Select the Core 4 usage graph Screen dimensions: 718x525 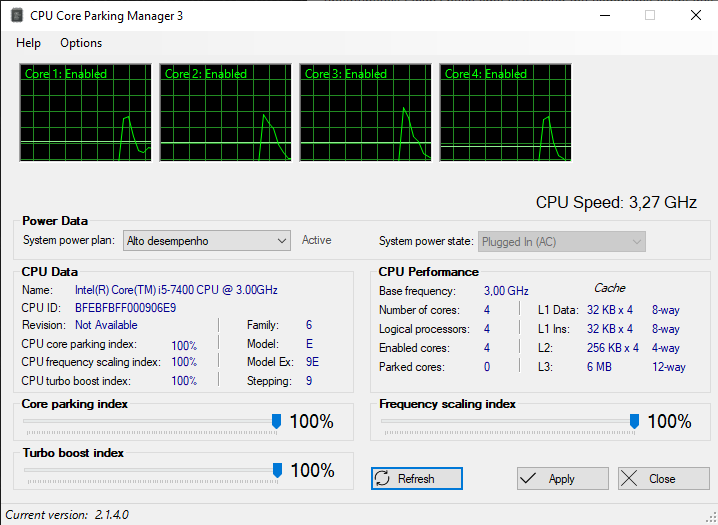click(506, 112)
